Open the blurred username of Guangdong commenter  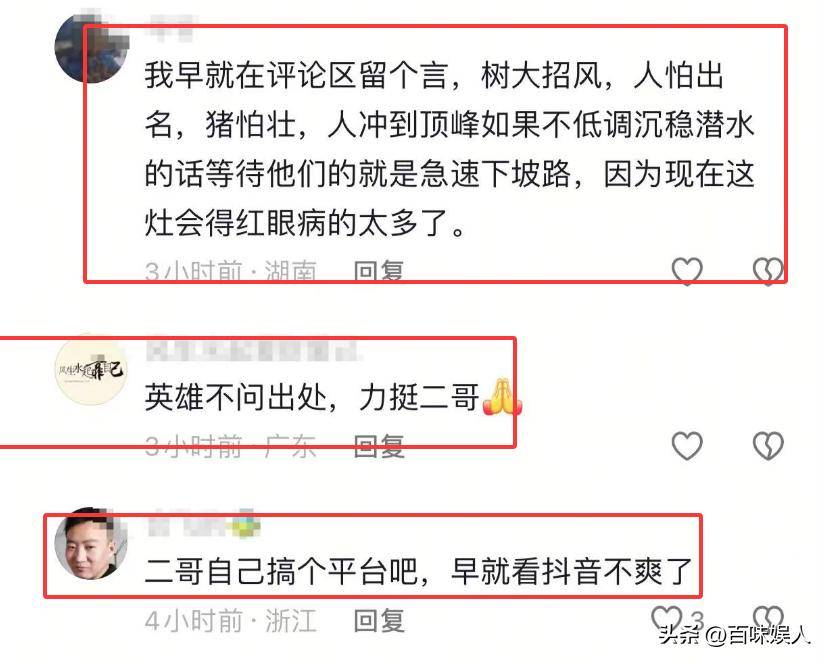(x=252, y=351)
